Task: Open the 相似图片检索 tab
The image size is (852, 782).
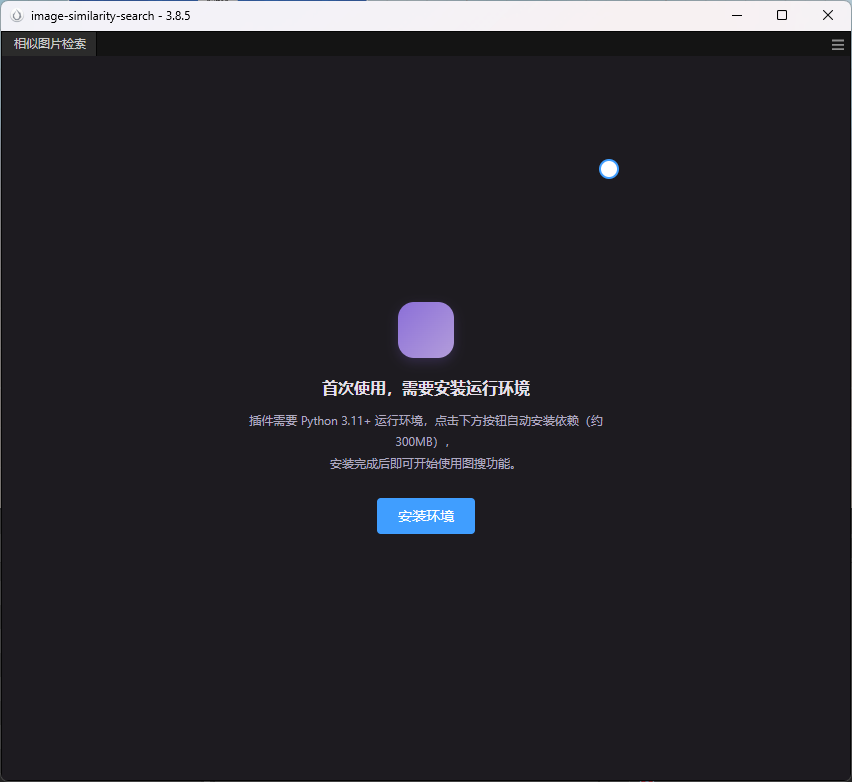Action: [49, 43]
